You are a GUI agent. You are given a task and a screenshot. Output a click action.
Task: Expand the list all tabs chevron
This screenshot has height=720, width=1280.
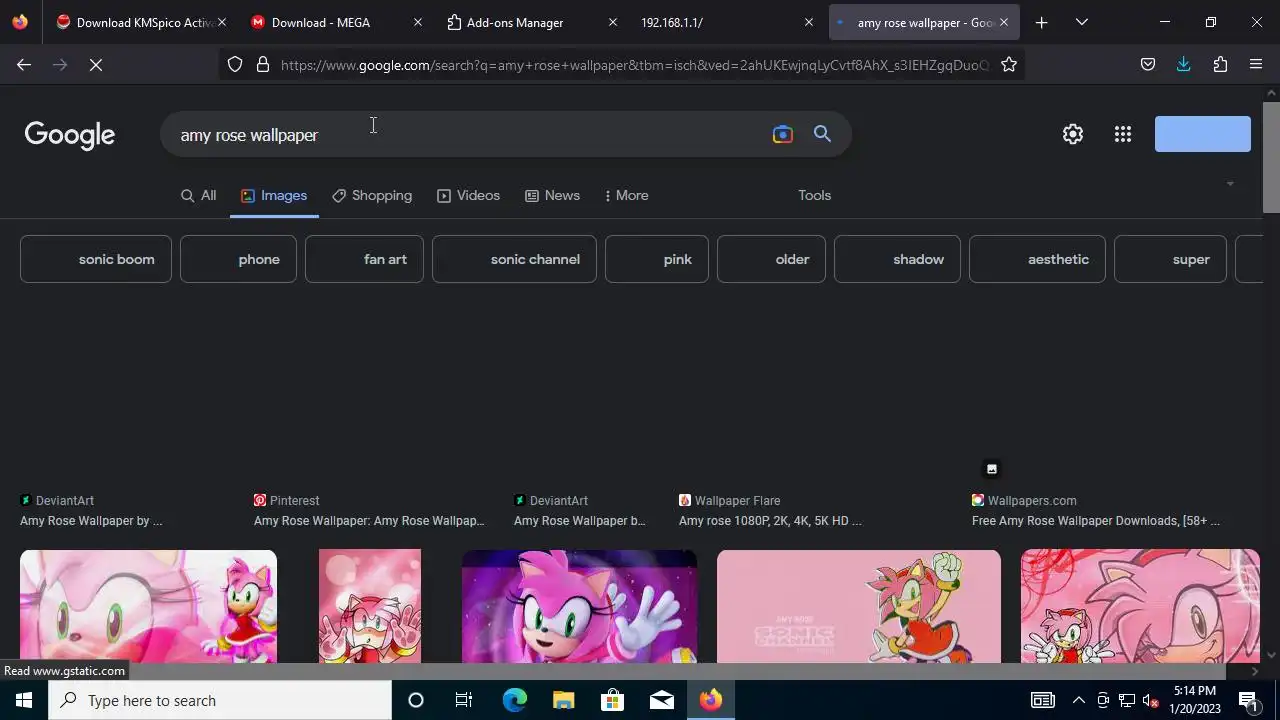[1081, 22]
